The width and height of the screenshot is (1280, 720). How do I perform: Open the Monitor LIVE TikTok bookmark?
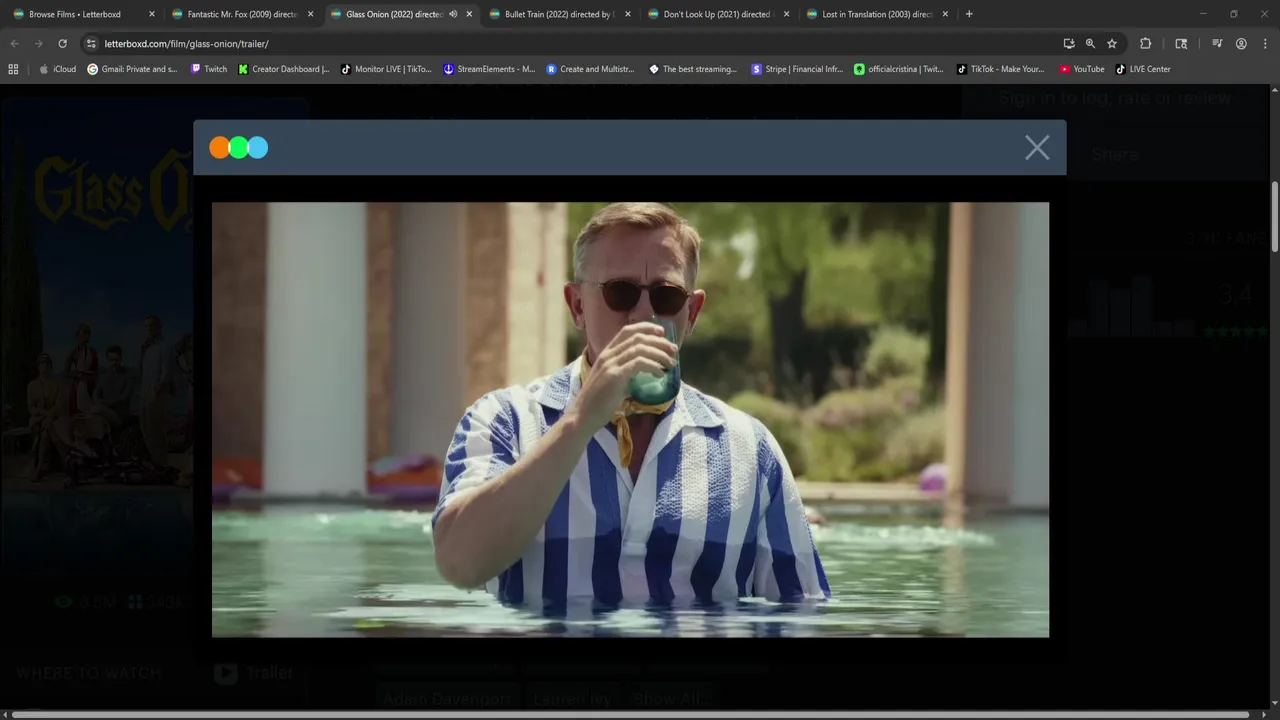tap(386, 69)
